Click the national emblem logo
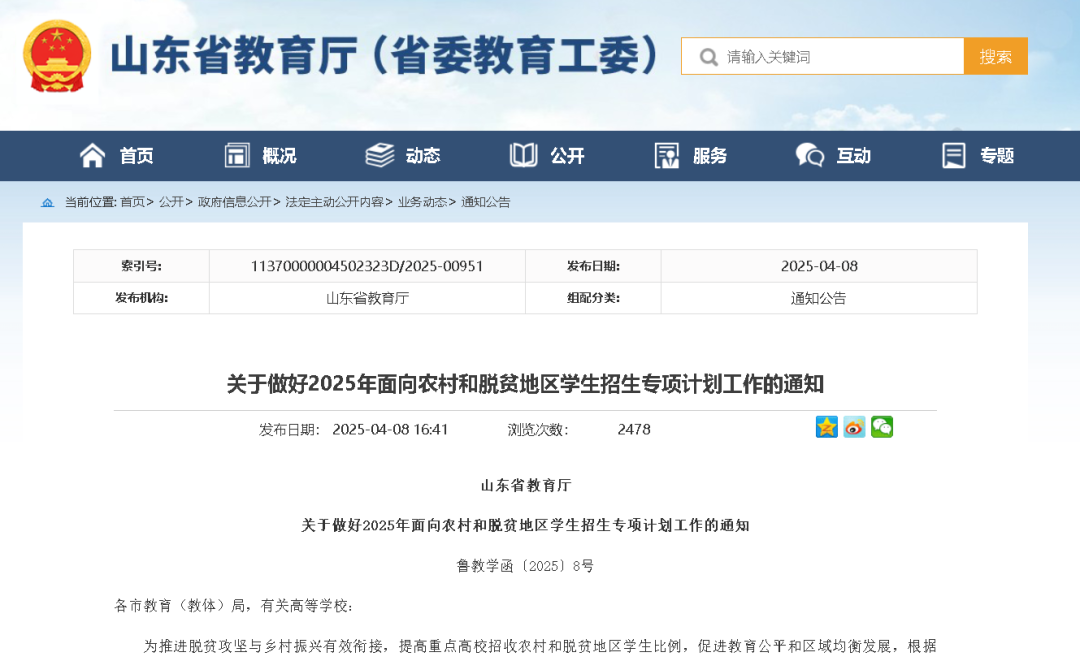The height and width of the screenshot is (661, 1080). click(x=57, y=56)
